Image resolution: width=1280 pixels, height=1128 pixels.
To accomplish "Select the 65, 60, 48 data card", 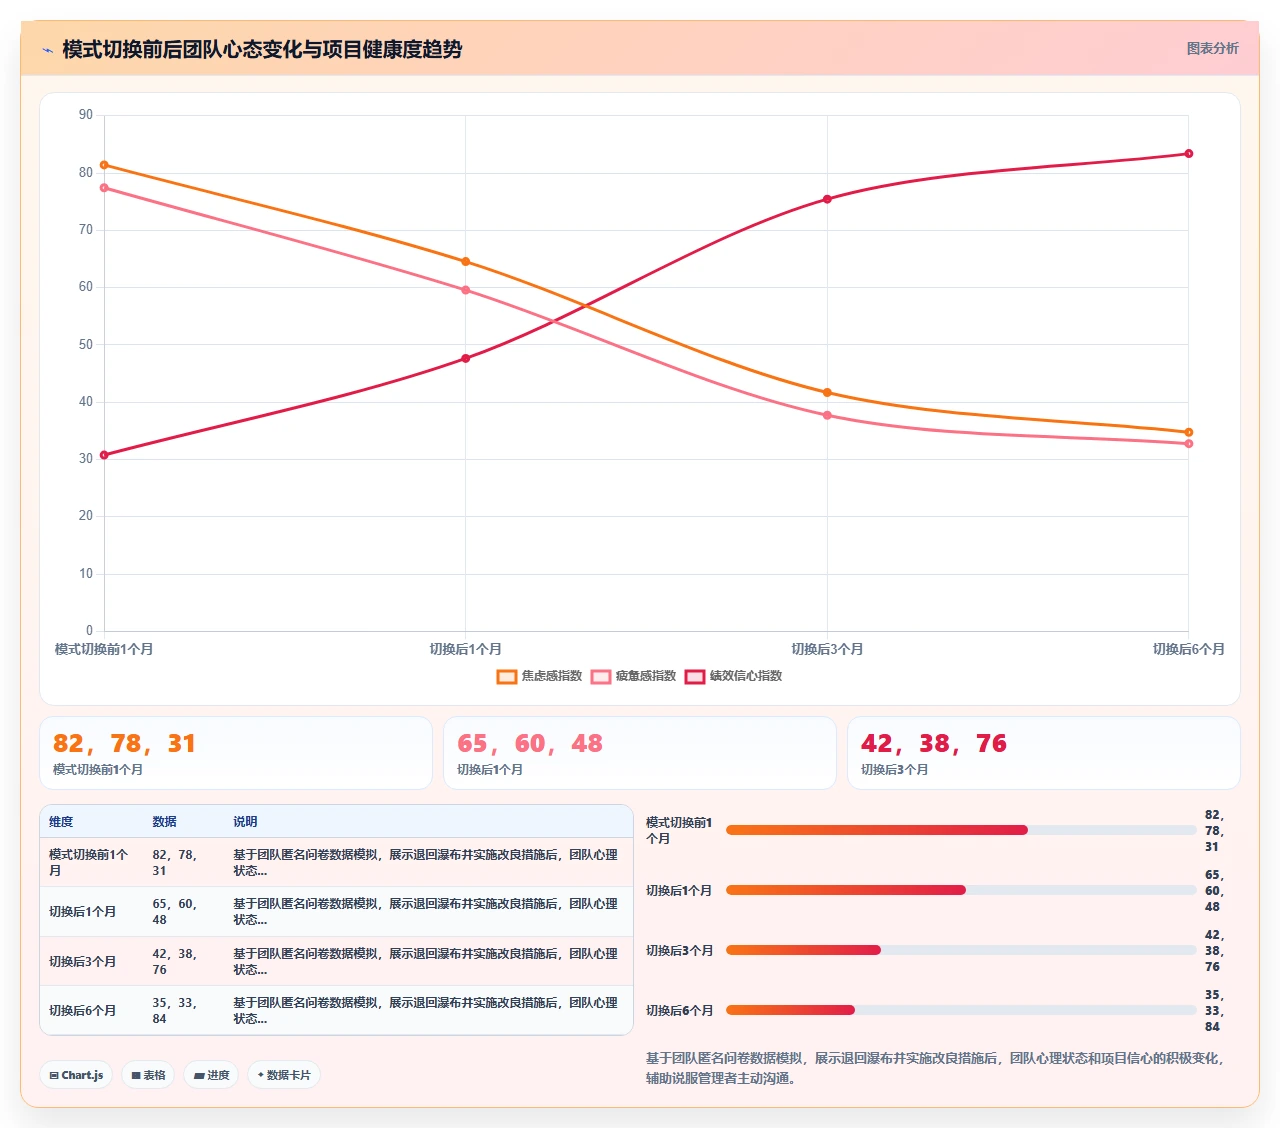I will tap(640, 753).
